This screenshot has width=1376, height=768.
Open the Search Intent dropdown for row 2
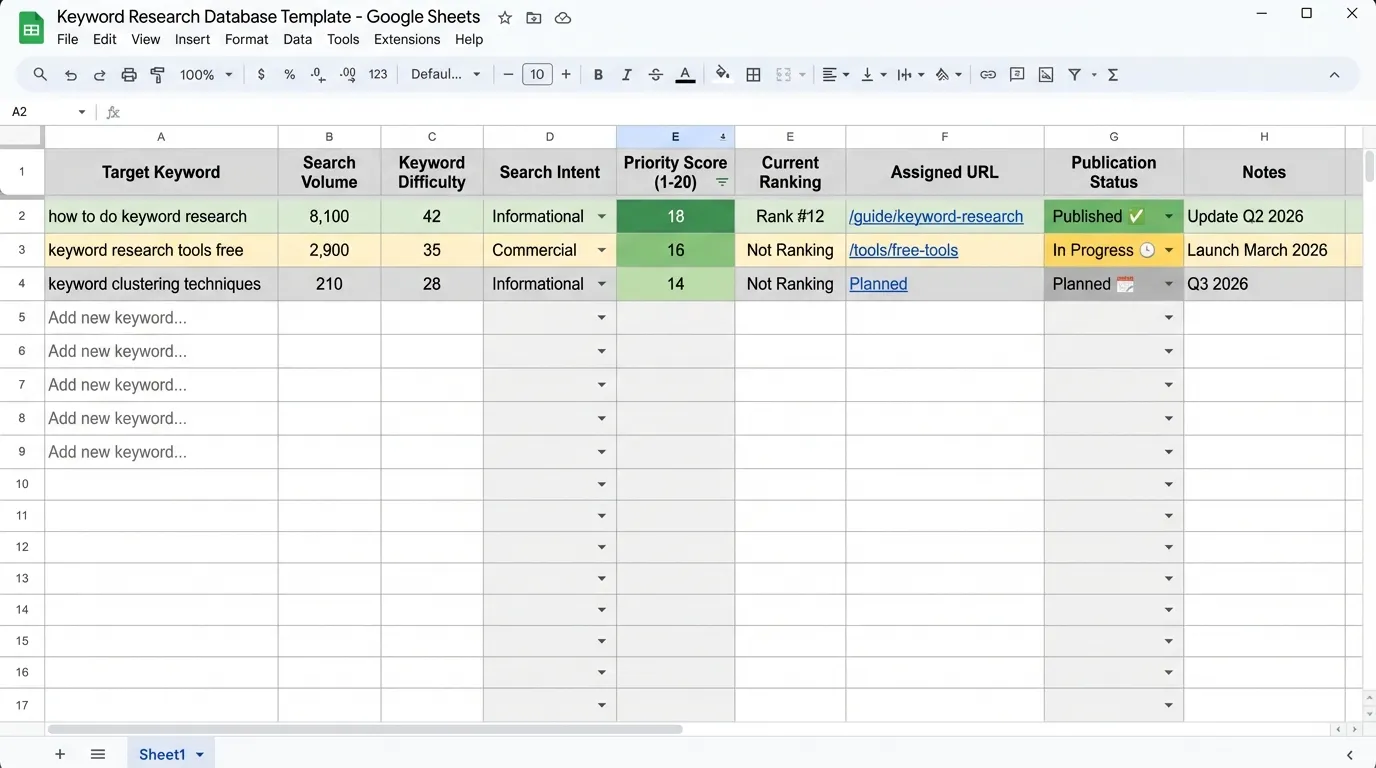[601, 216]
